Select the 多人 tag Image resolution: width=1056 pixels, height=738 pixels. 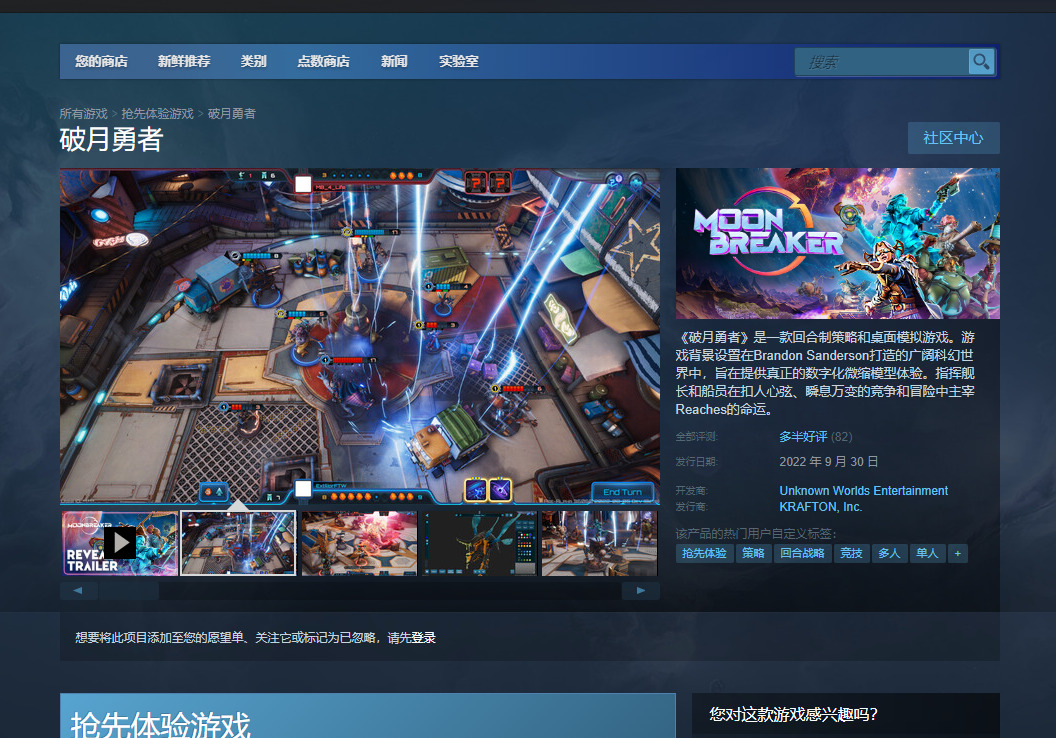tap(889, 554)
